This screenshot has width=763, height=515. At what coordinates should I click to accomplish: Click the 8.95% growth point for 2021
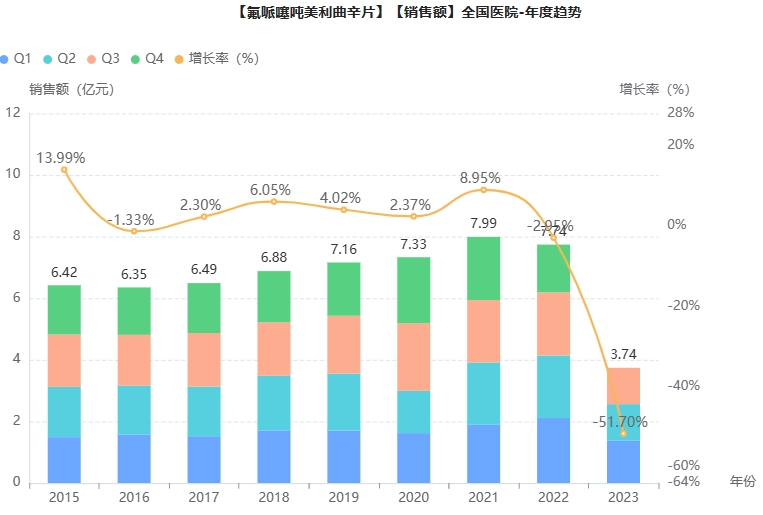484,190
